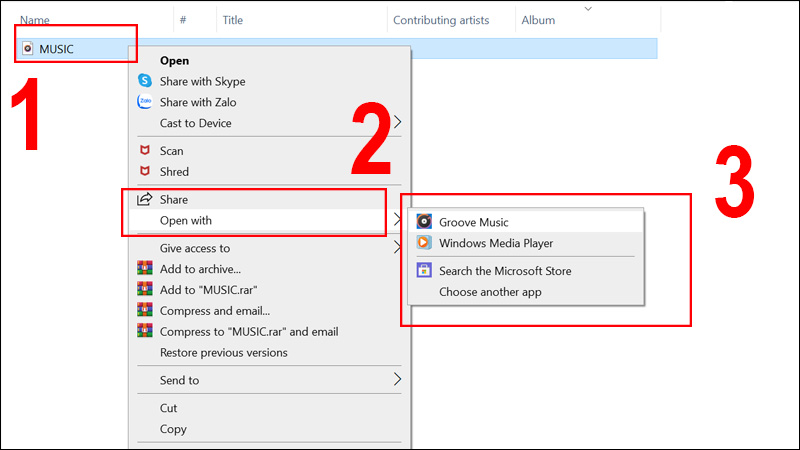
Task: Expand the Open with submenu arrow
Action: (x=397, y=220)
